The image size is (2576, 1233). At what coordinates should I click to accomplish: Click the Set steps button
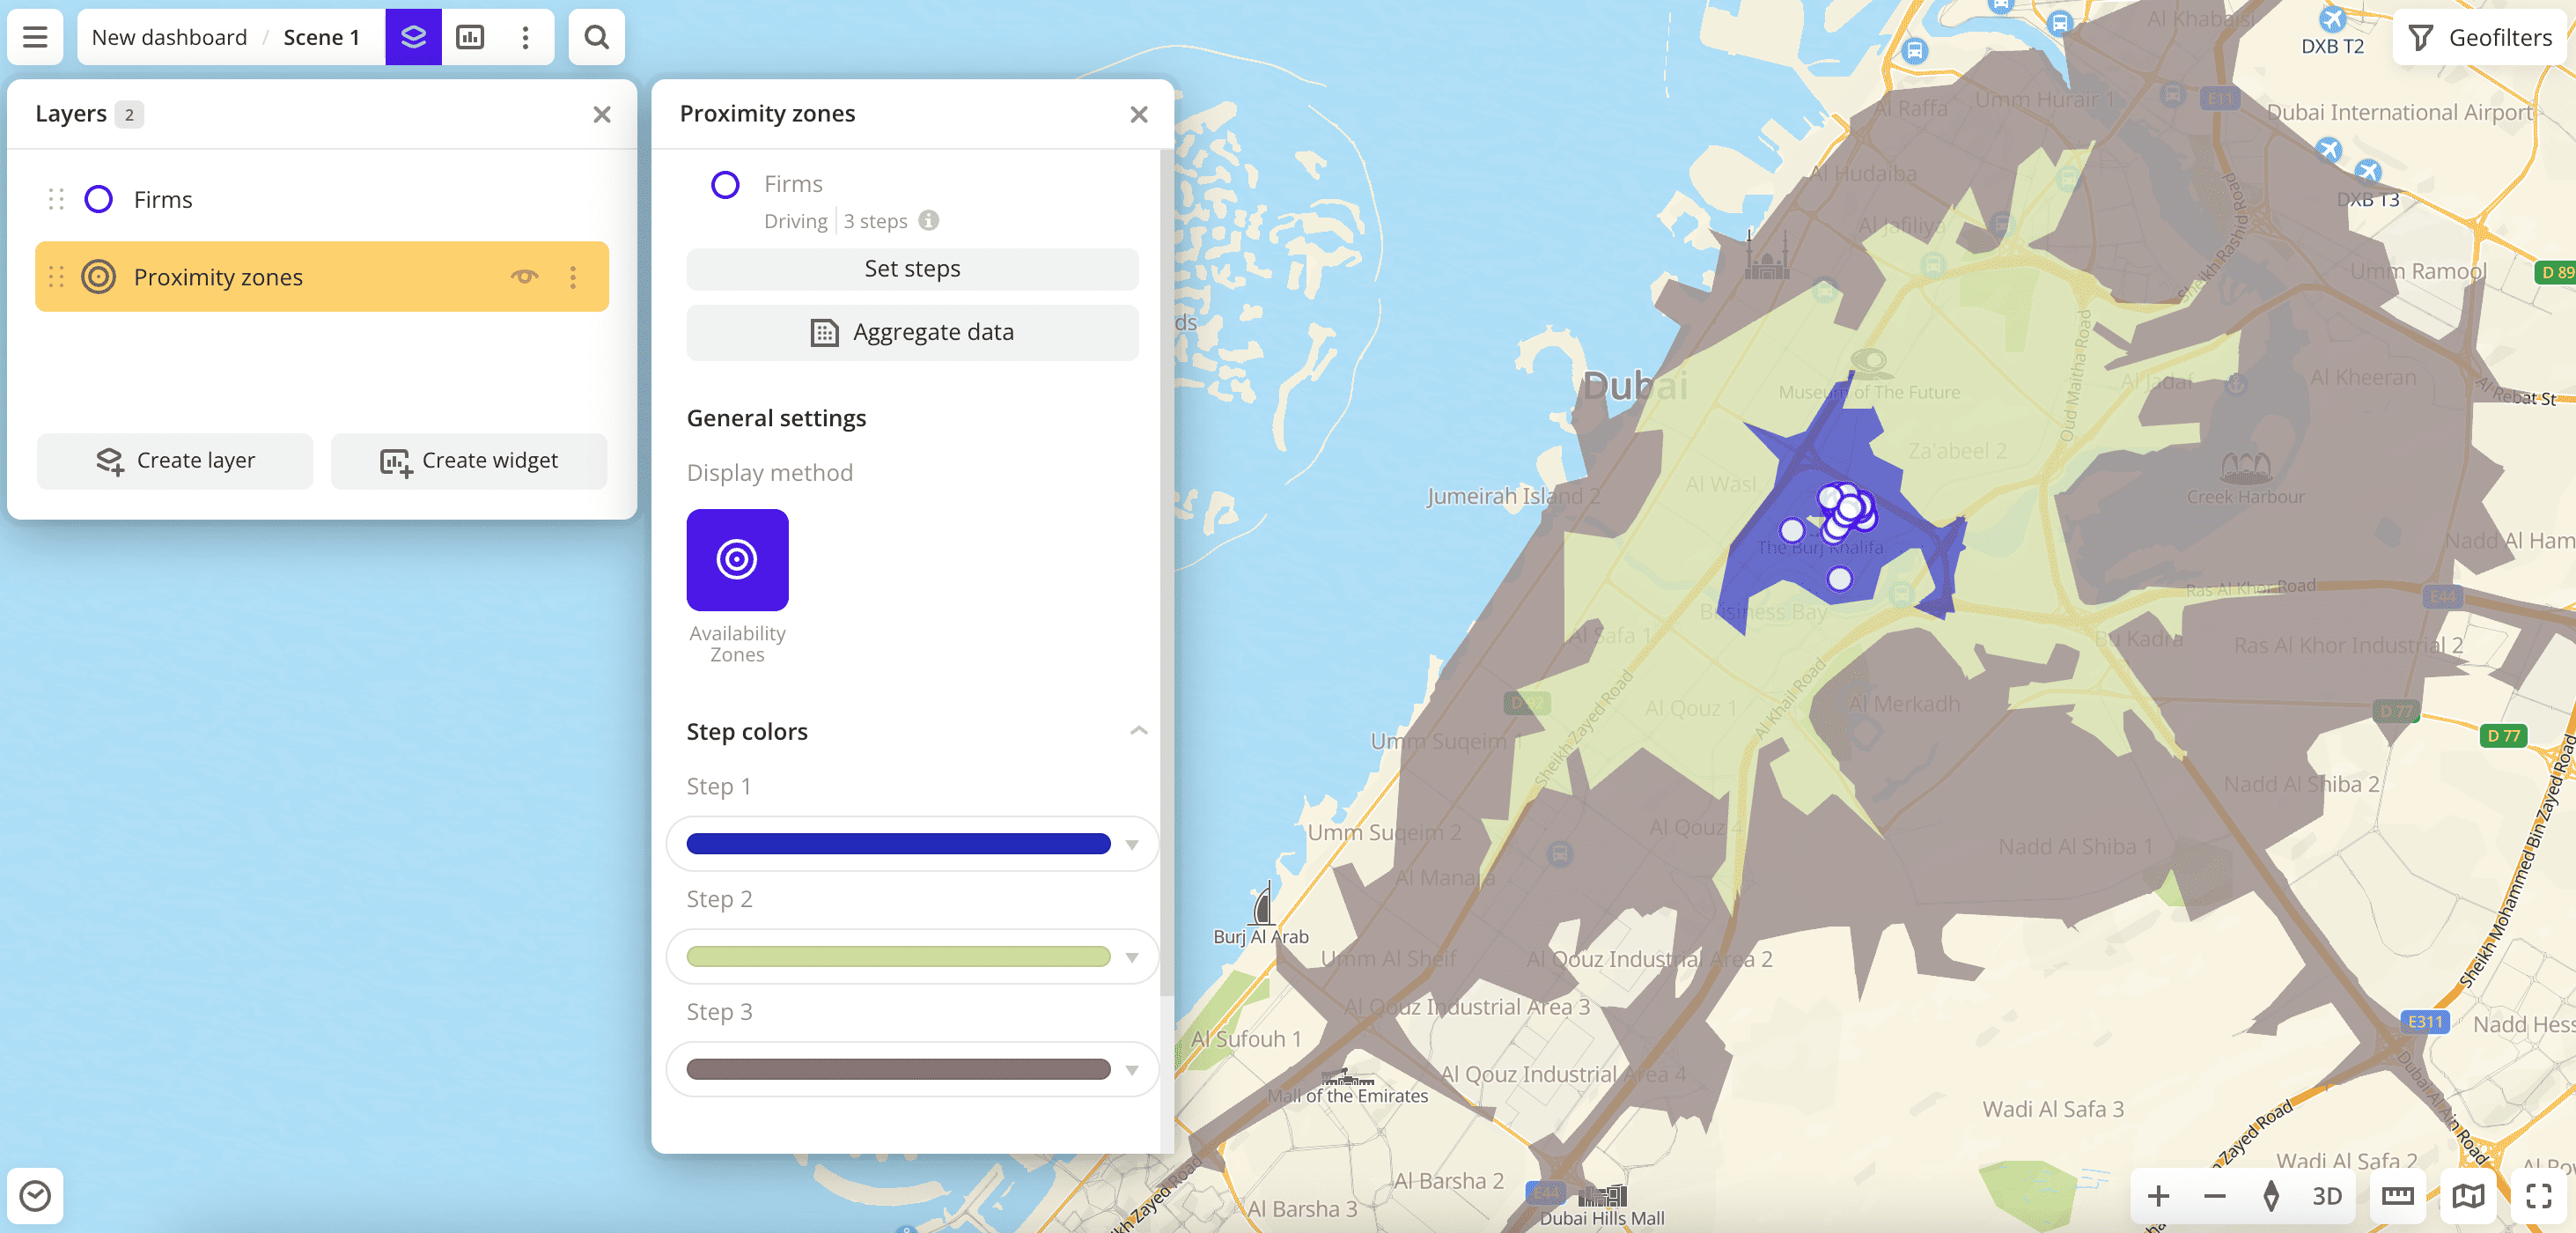pos(912,268)
